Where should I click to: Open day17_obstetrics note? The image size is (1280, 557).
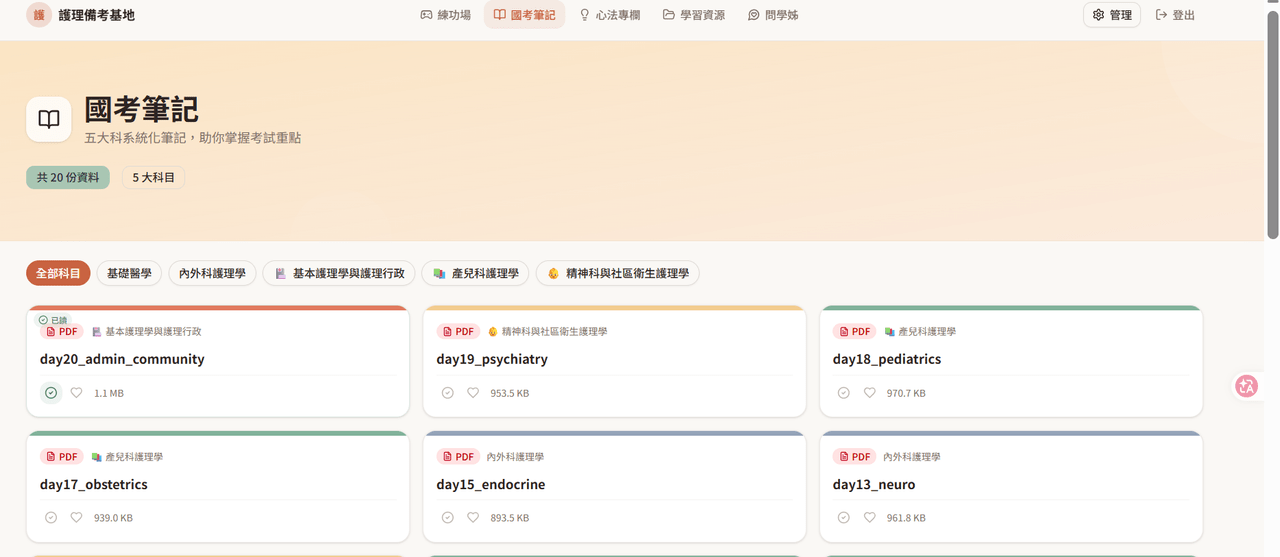click(x=94, y=484)
